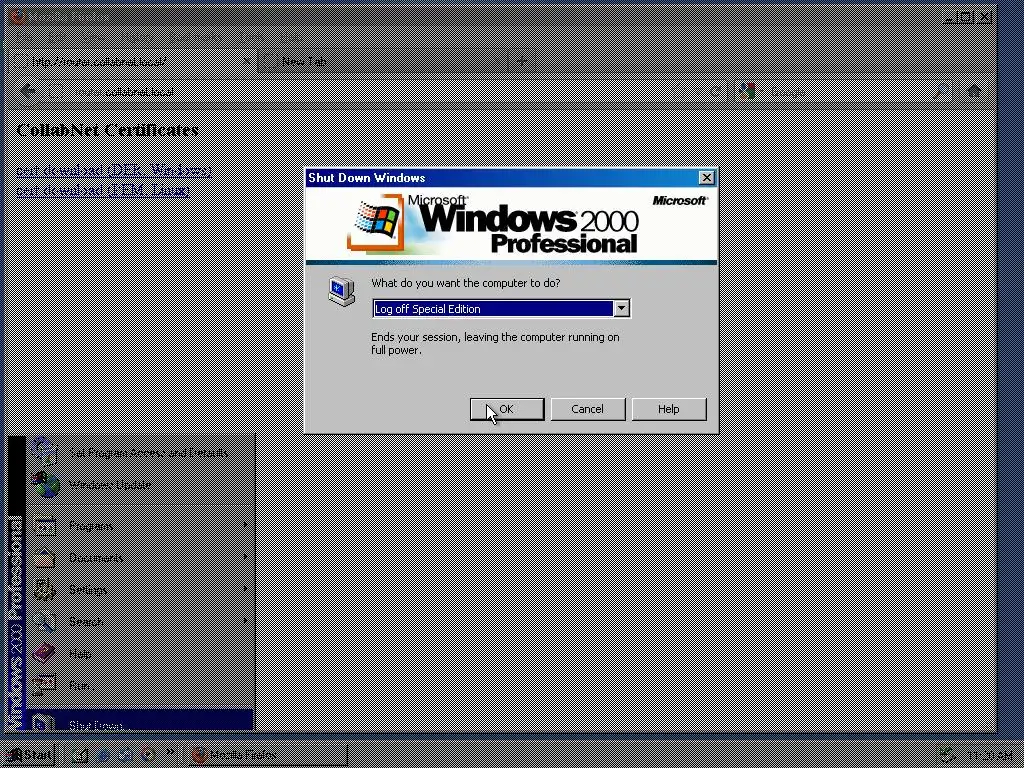Screen dimensions: 1024x768
Task: Click the Mozilla Firefox taskbar button
Action: click(268, 755)
